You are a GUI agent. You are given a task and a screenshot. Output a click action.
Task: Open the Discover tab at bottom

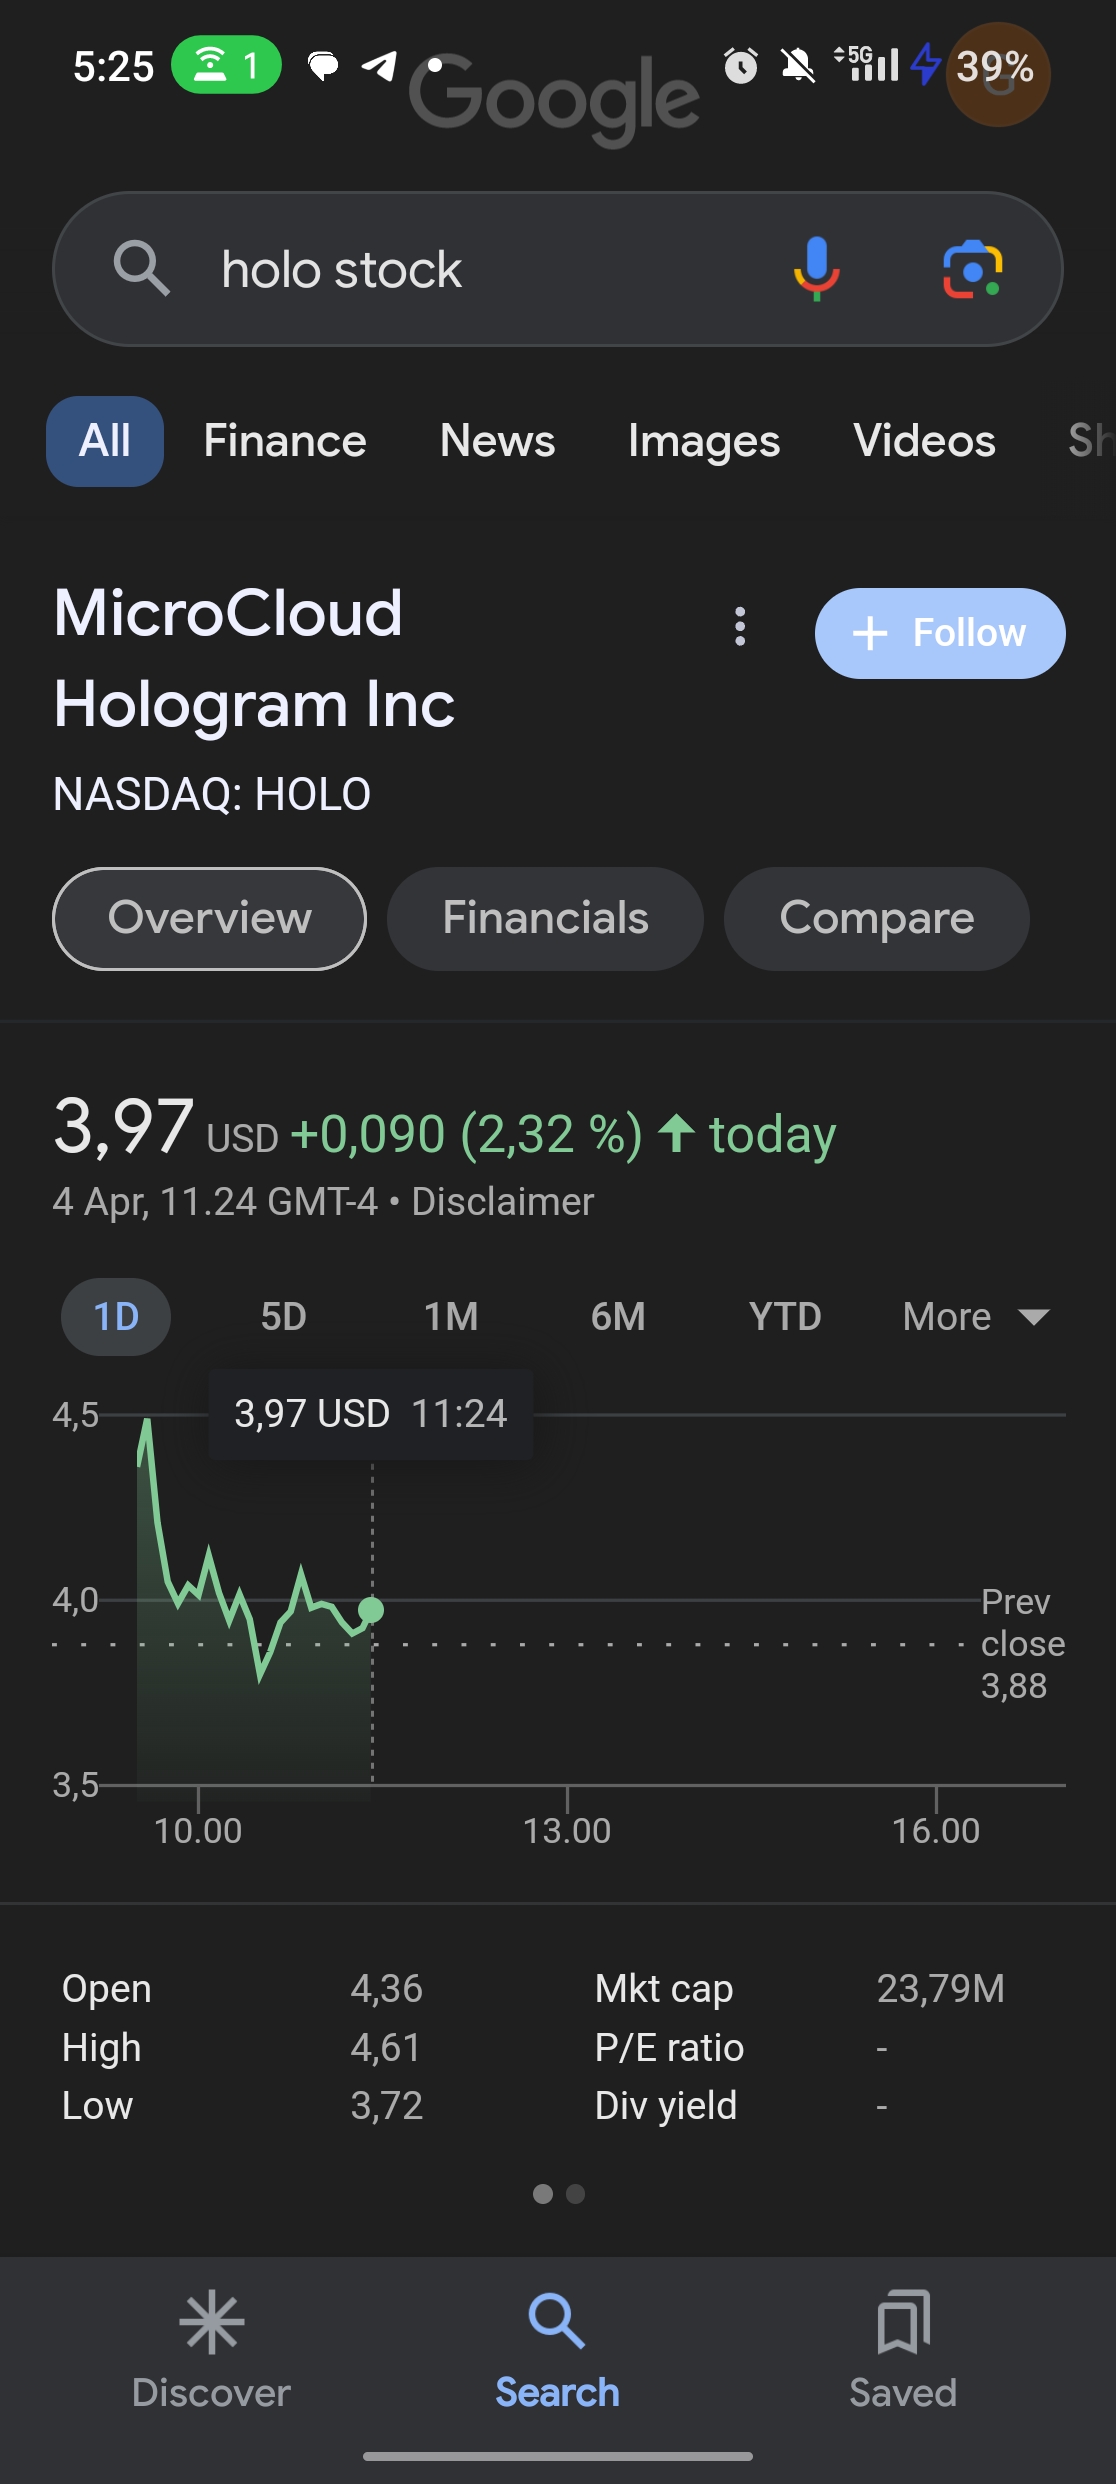[x=211, y=2349]
